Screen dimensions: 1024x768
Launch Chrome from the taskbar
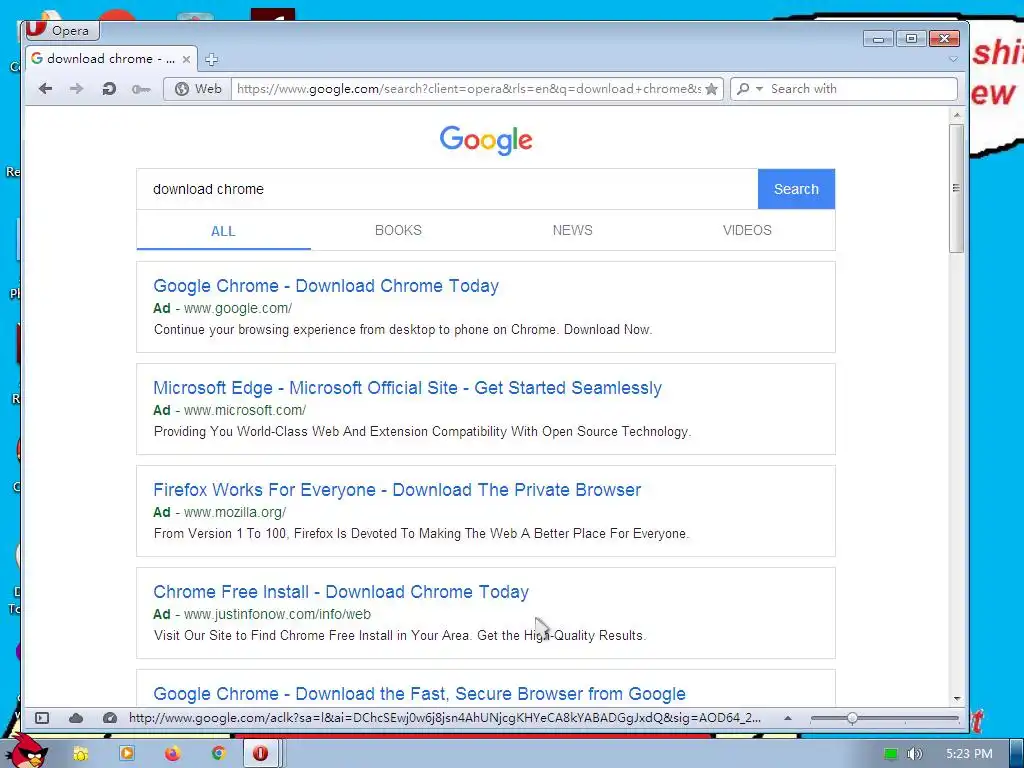click(x=218, y=754)
